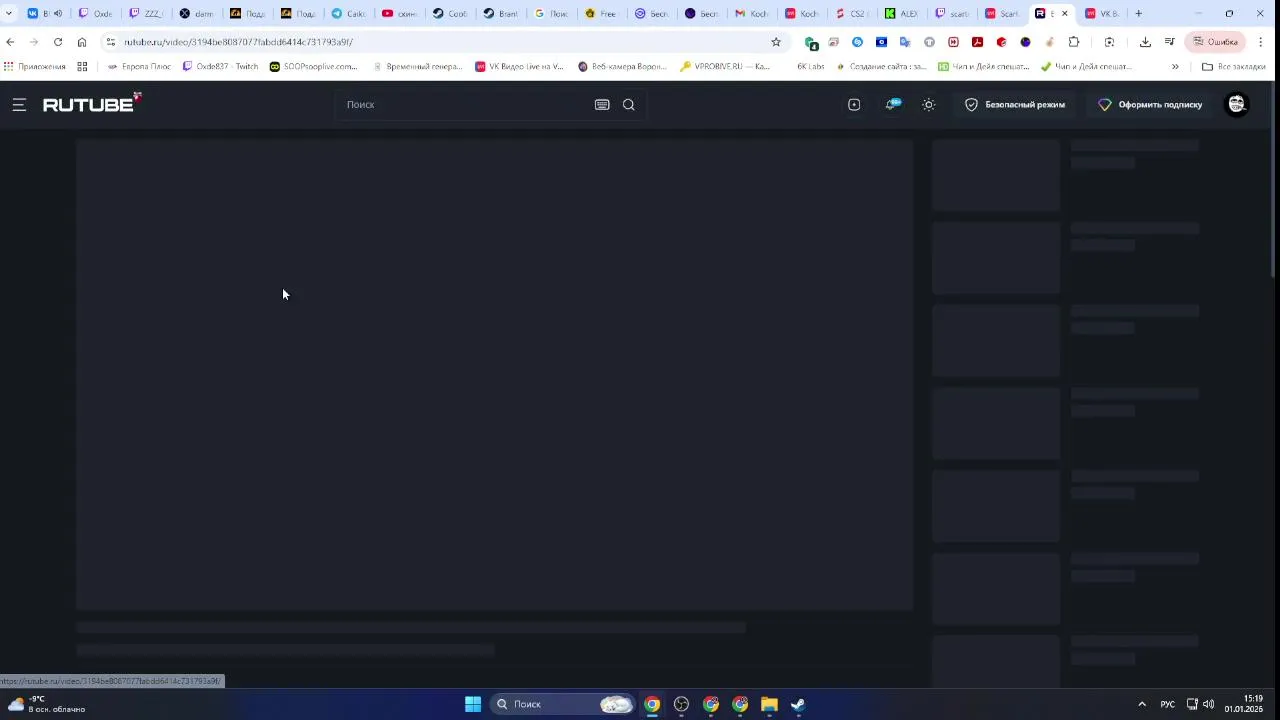Viewport: 1280px width, 720px height.
Task: Open the site information icon beside URL
Action: (110, 42)
